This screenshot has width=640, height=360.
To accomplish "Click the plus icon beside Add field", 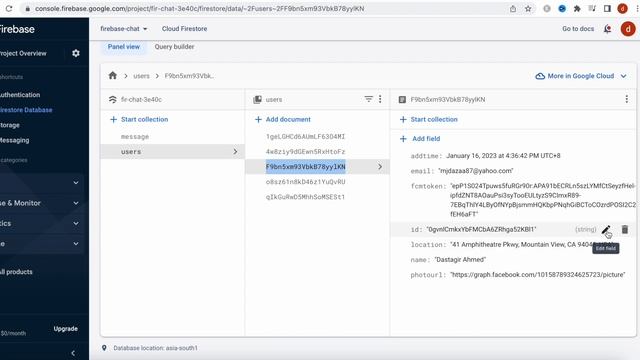I will (x=403, y=139).
